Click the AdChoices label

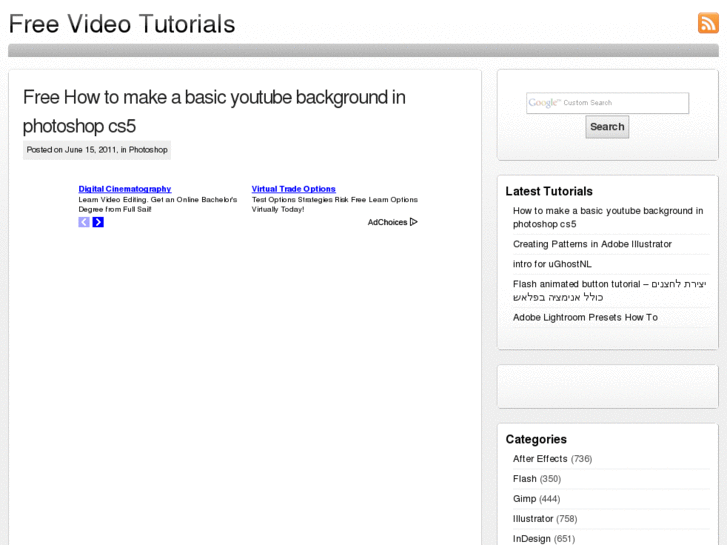387,222
